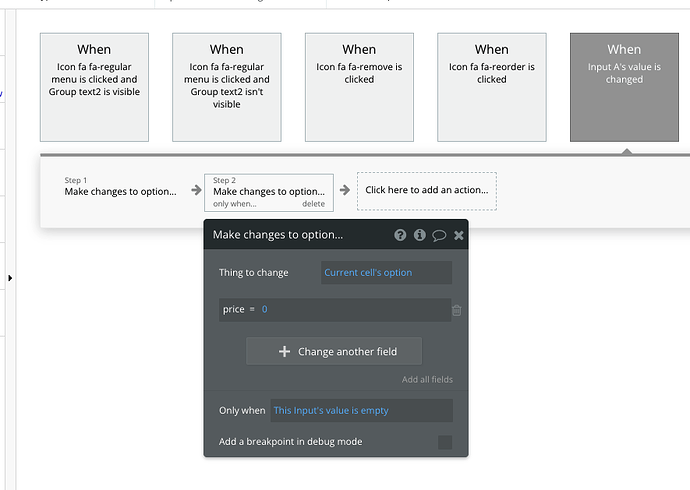Select menu clicked, Group text2 visible event
The width and height of the screenshot is (690, 490).
[x=94, y=87]
